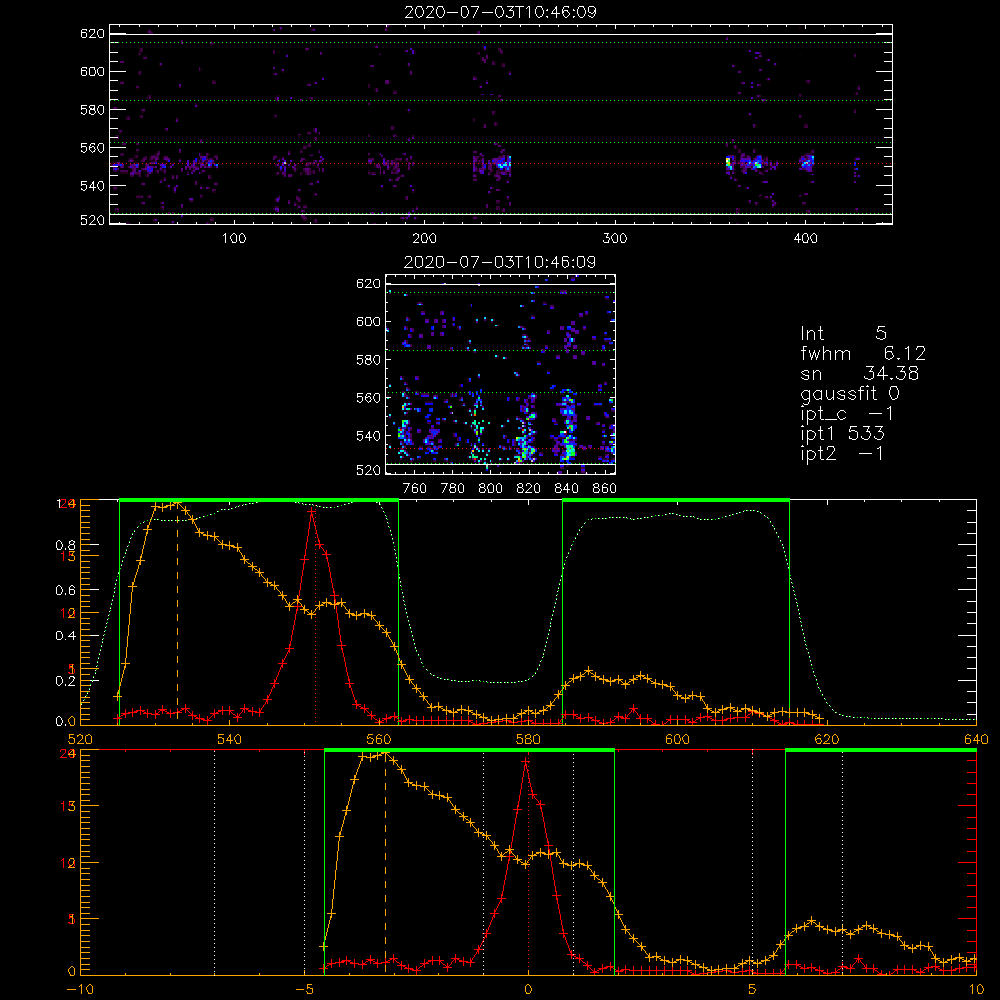Click the 'ipt1 533' readout
Image resolution: width=1000 pixels, height=1000 pixels.
(x=842, y=434)
